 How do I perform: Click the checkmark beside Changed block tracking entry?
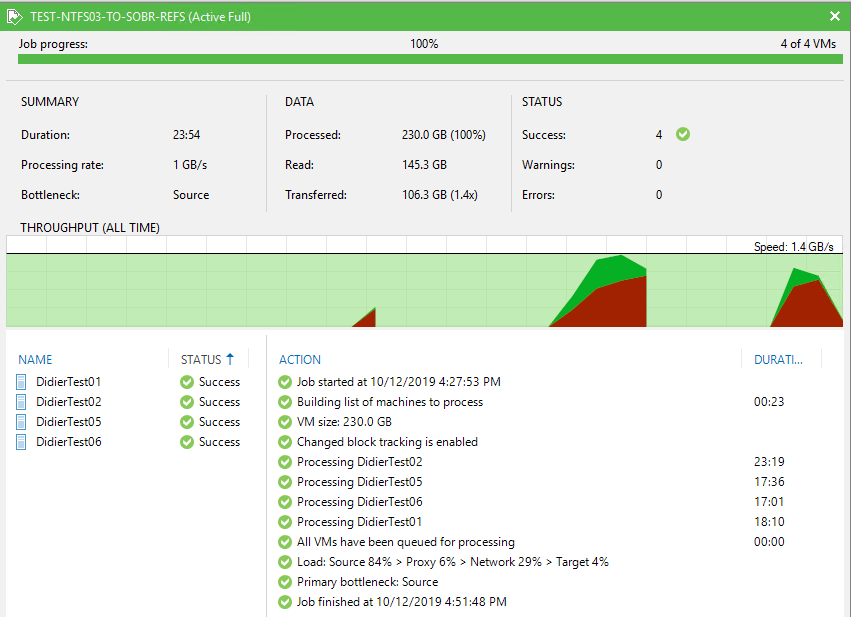(285, 441)
